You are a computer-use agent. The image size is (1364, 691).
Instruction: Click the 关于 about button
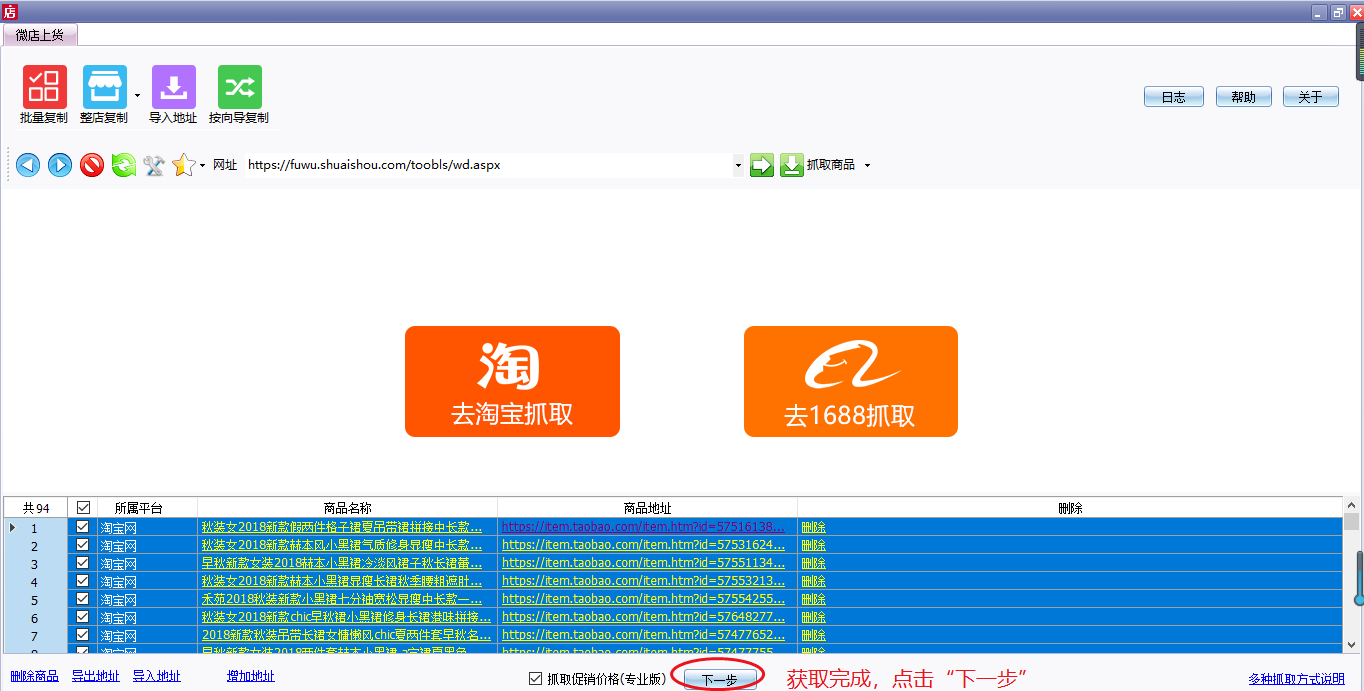(1311, 97)
